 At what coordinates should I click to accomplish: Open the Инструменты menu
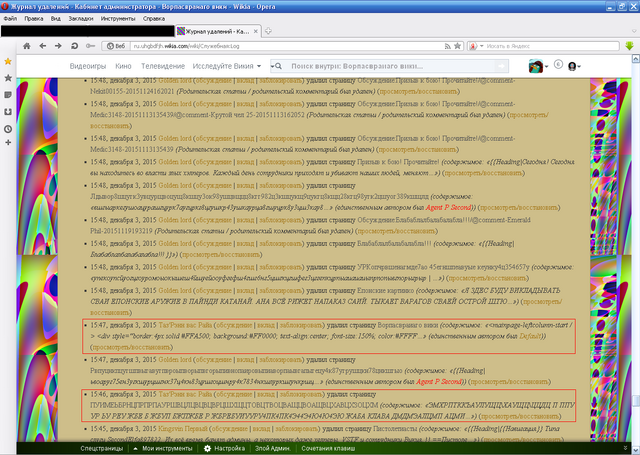118,18
